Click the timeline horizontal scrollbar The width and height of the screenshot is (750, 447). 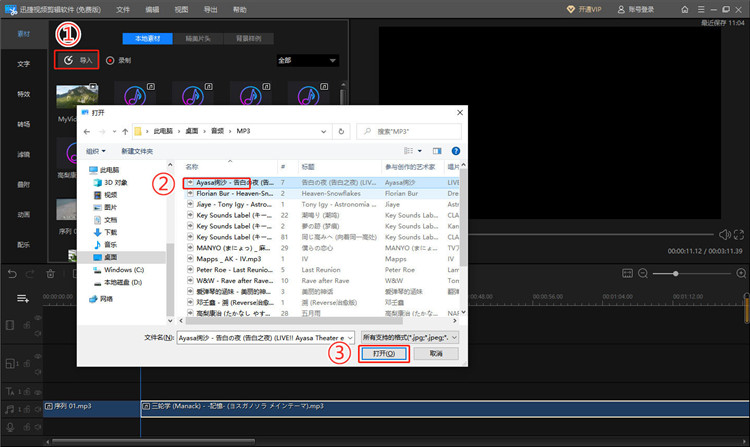pos(153,441)
